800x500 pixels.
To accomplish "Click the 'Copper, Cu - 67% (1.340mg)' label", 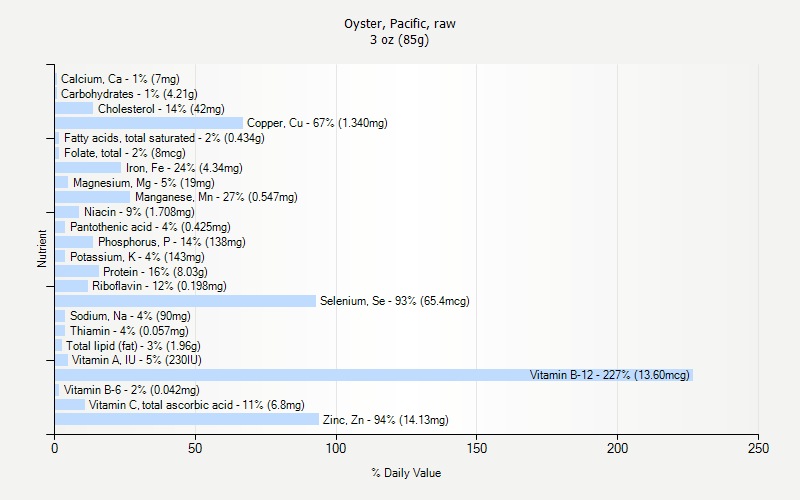I will (x=317, y=123).
